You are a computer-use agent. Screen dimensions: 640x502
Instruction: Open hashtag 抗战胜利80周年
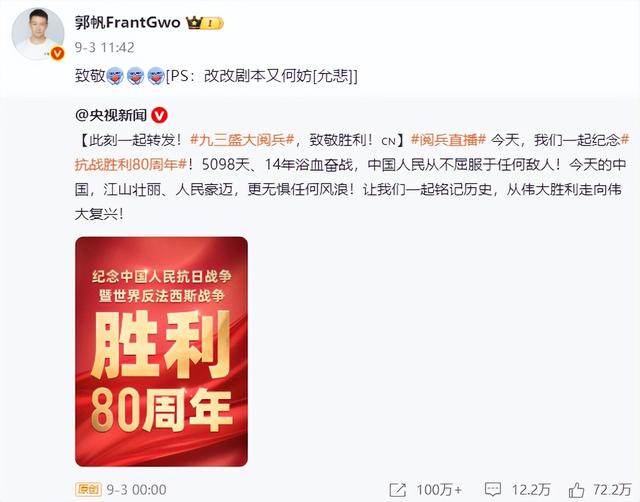click(x=131, y=164)
